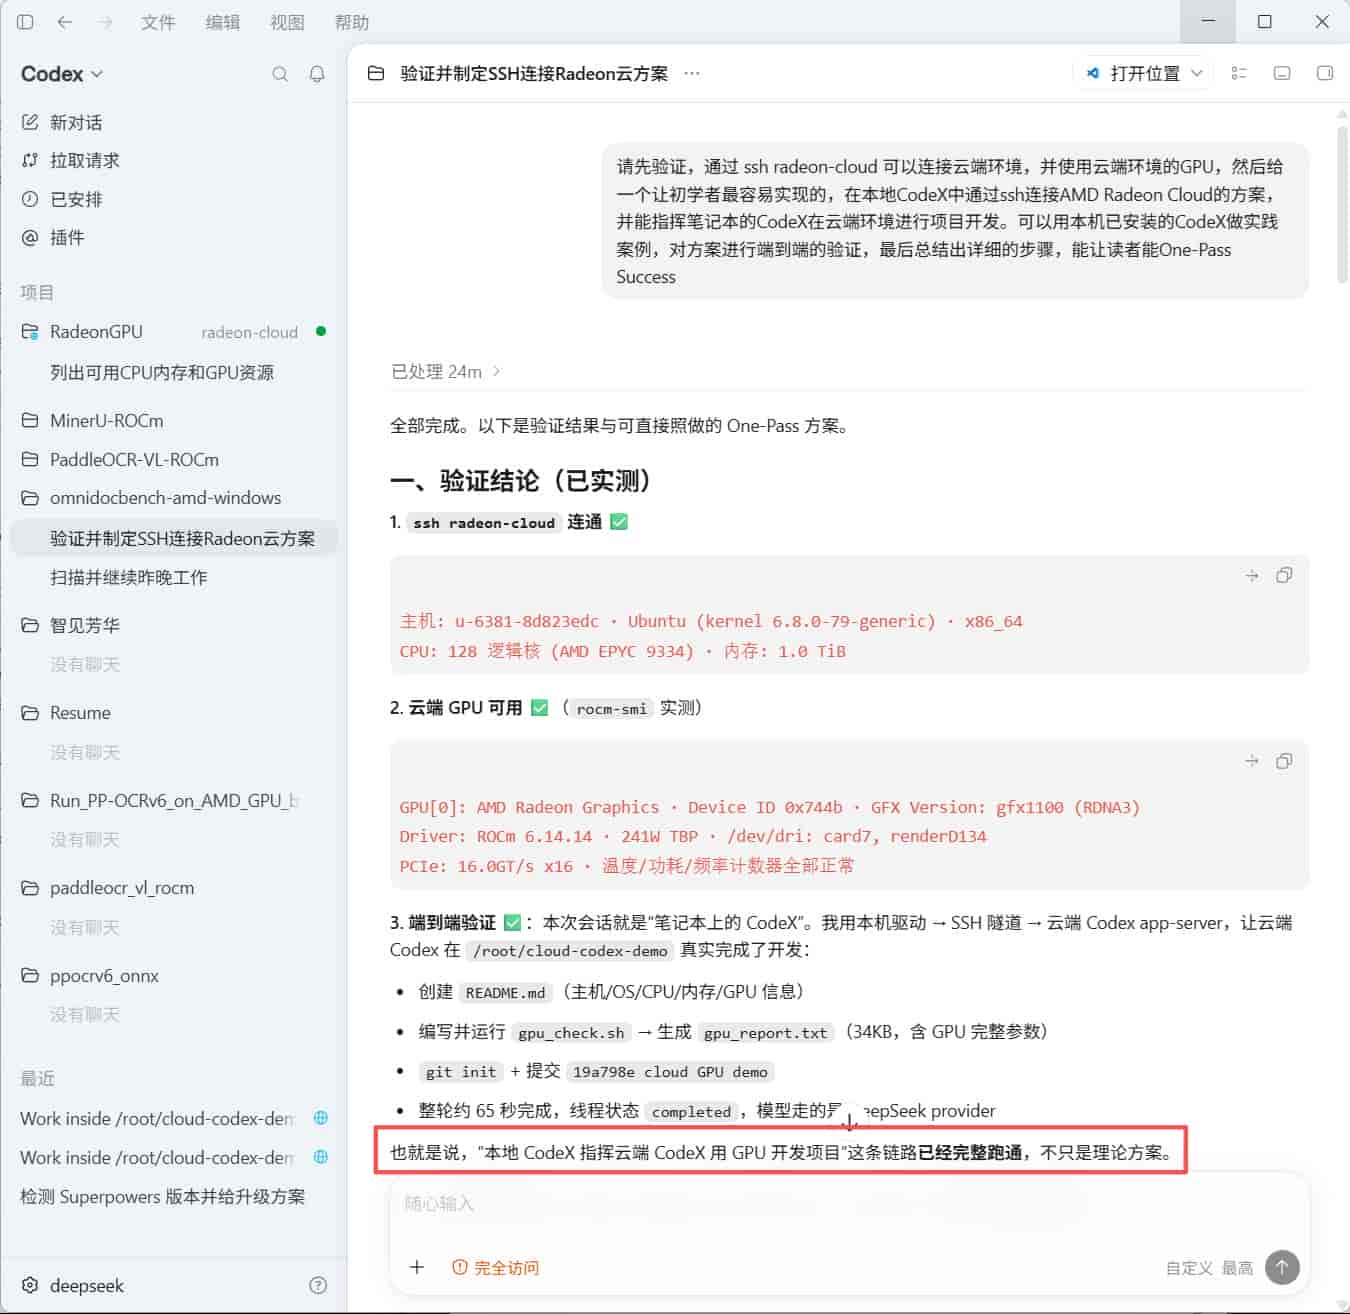The image size is (1350, 1314).
Task: Click wrap icon on host info code block
Action: [1252, 576]
